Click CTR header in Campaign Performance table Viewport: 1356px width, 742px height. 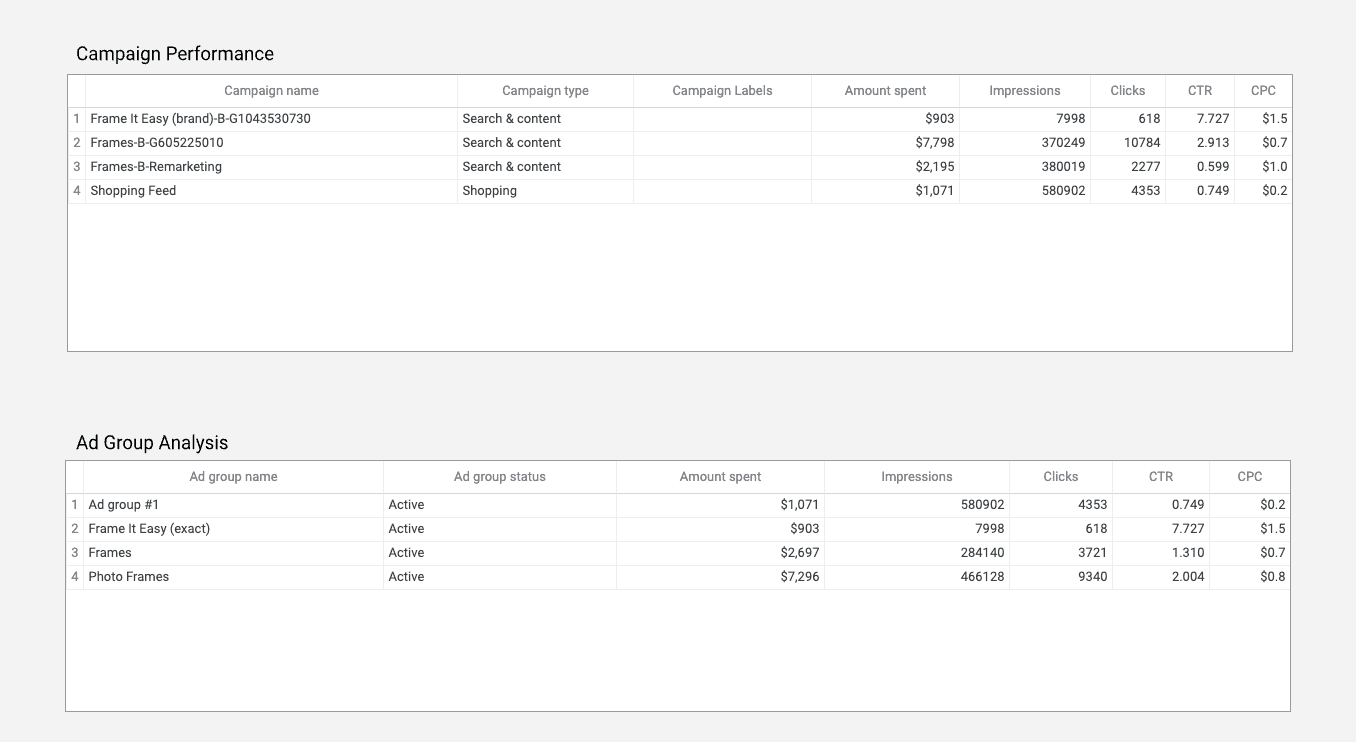pyautogui.click(x=1200, y=91)
